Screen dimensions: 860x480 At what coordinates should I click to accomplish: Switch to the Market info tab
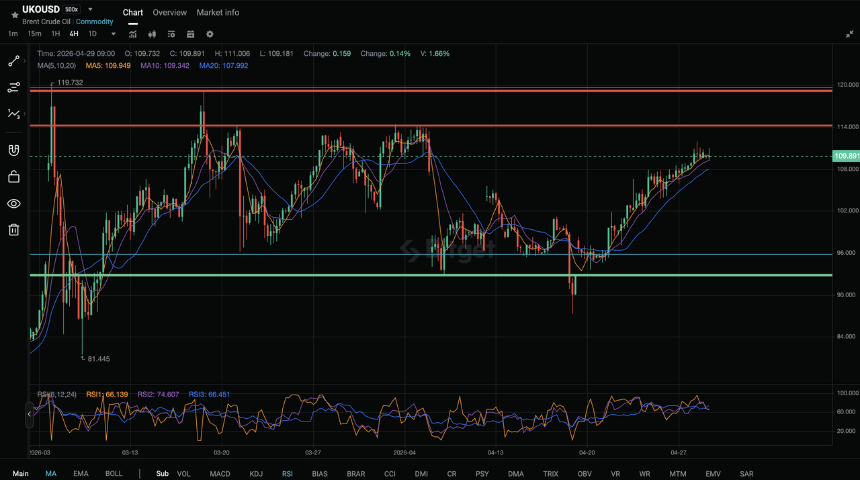(218, 12)
